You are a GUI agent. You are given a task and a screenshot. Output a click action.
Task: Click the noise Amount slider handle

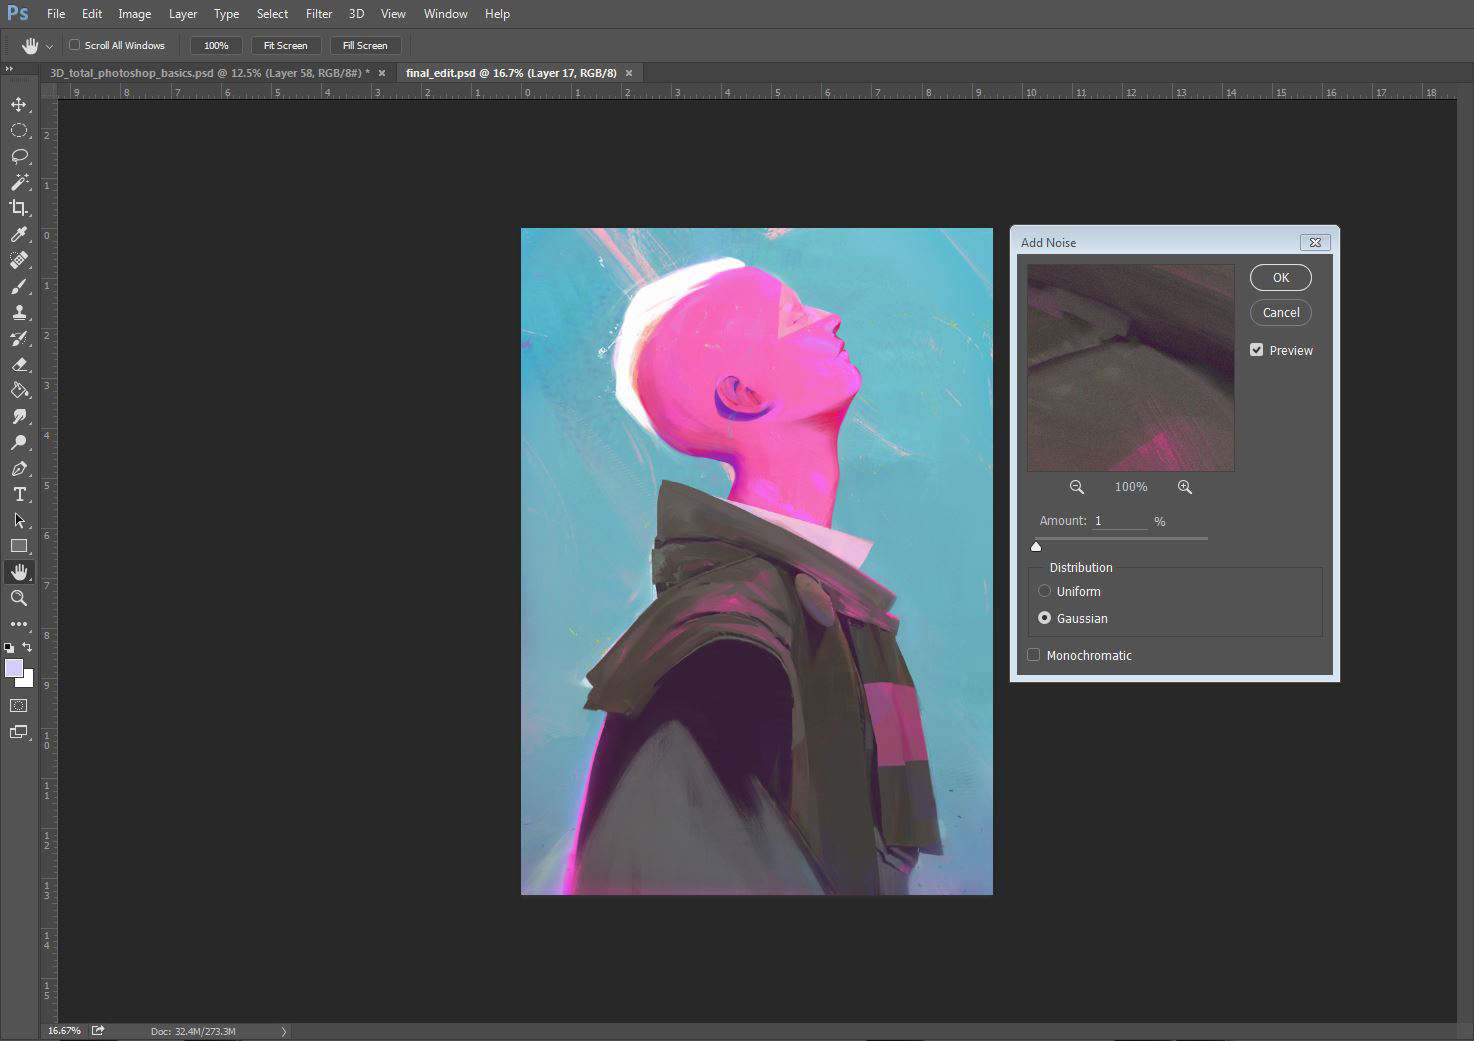coord(1036,546)
